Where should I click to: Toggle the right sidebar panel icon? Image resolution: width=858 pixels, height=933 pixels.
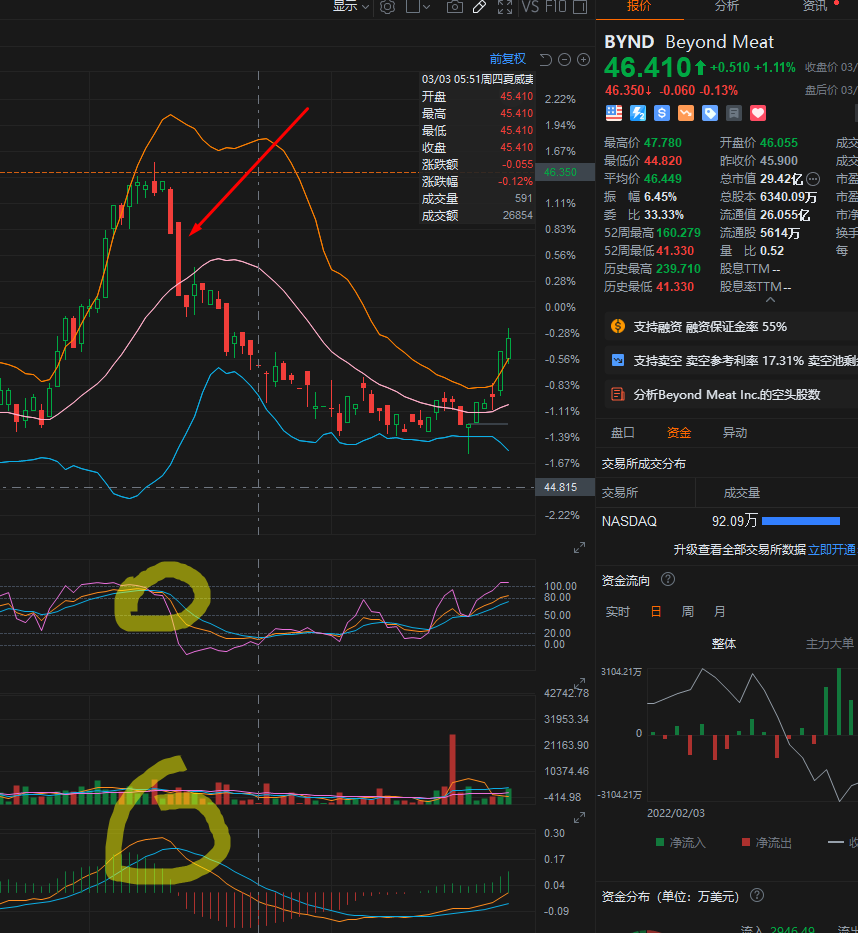(580, 7)
